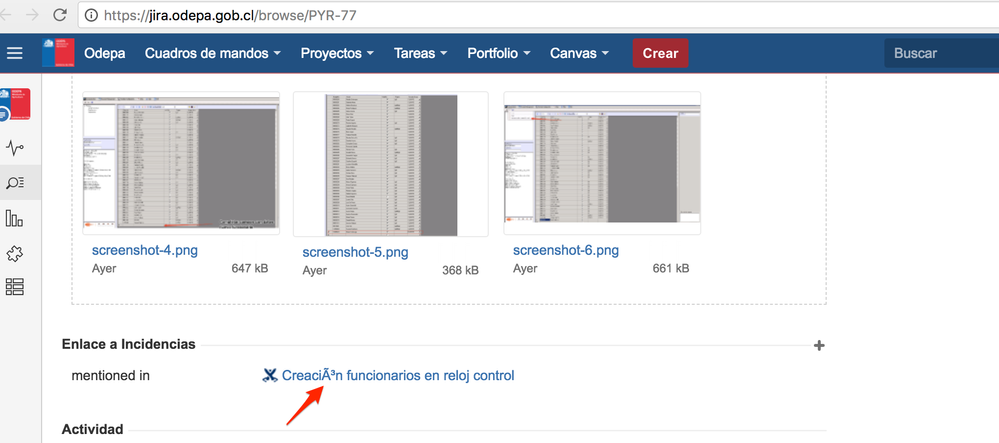Open the reports bar chart icon
This screenshot has height=443, width=999.
[x=15, y=218]
